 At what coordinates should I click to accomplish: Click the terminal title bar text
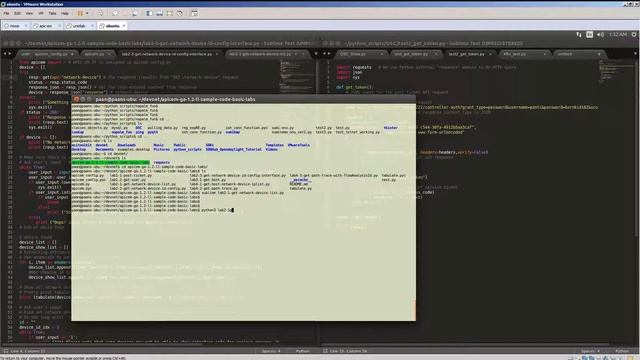pos(176,99)
